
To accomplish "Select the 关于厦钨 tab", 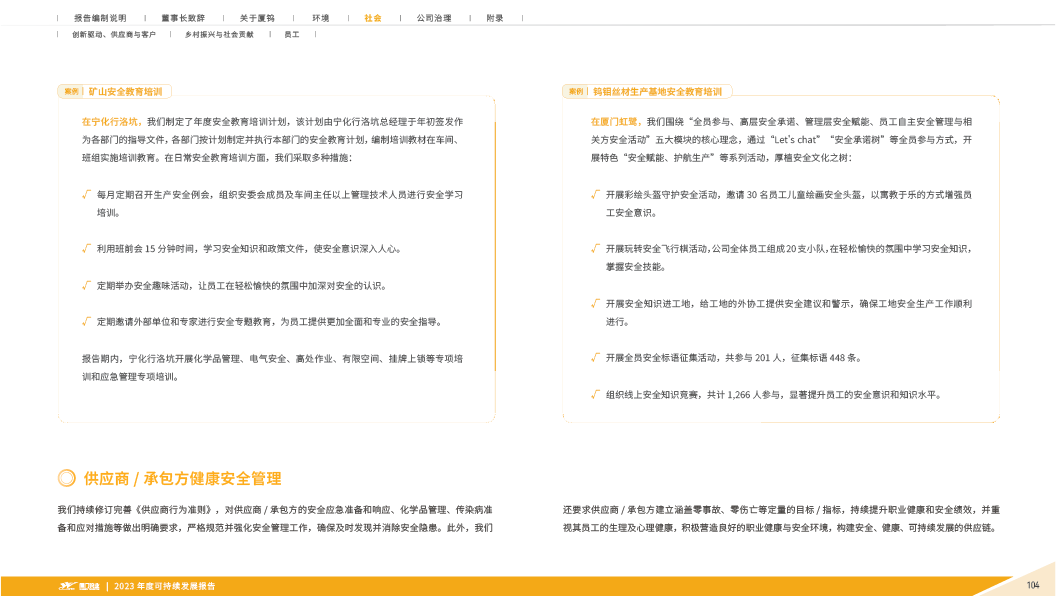I will click(257, 18).
